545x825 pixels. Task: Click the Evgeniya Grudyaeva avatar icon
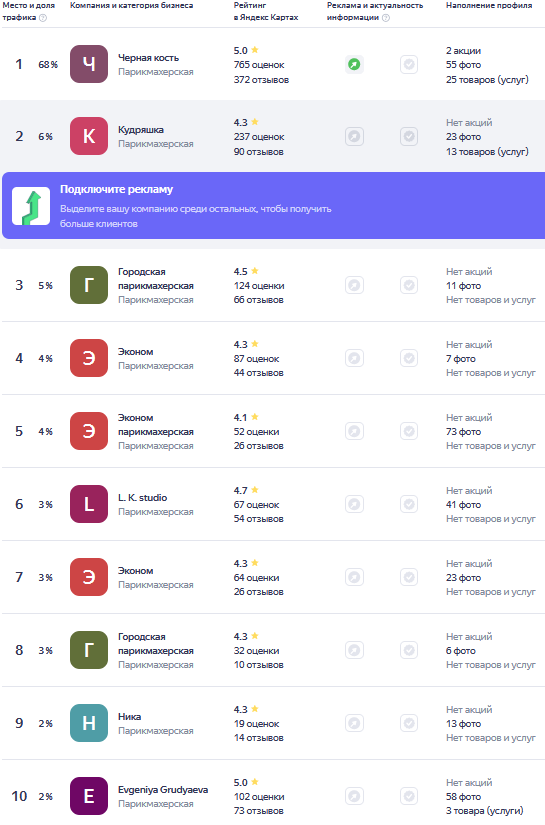[89, 796]
